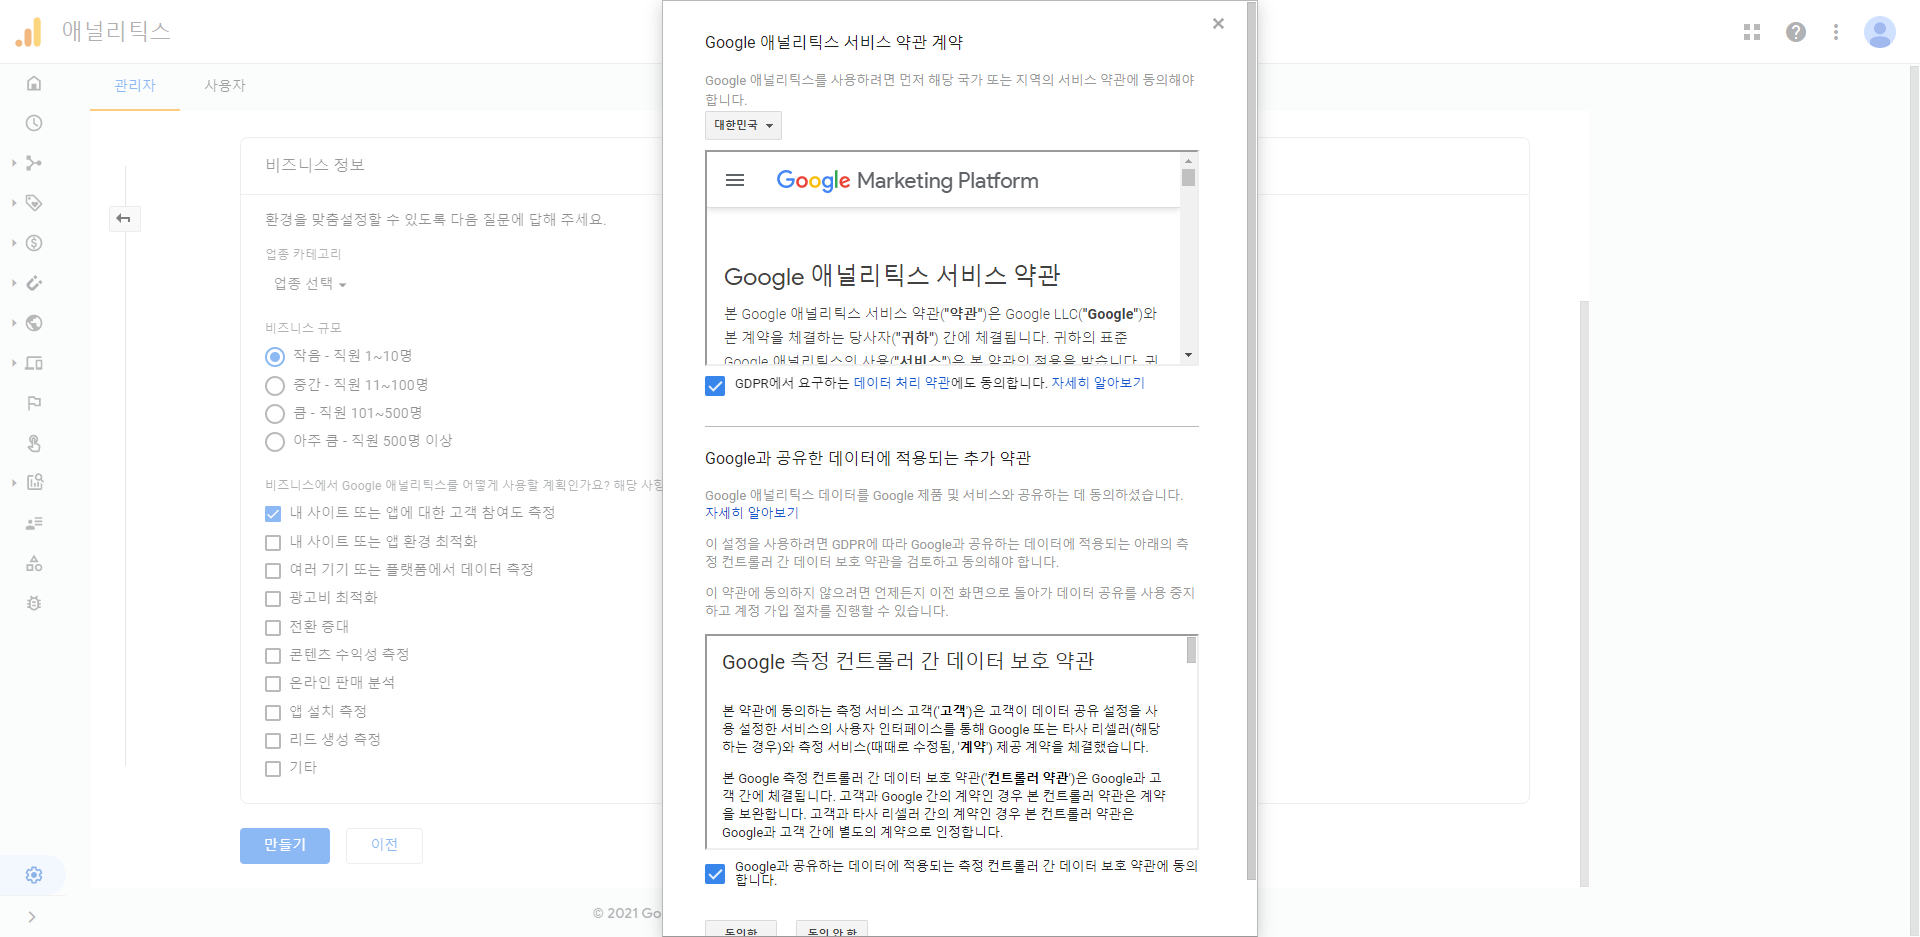Image resolution: width=1920 pixels, height=937 pixels.
Task: Click the 동의 안 함 decline button
Action: (x=832, y=929)
